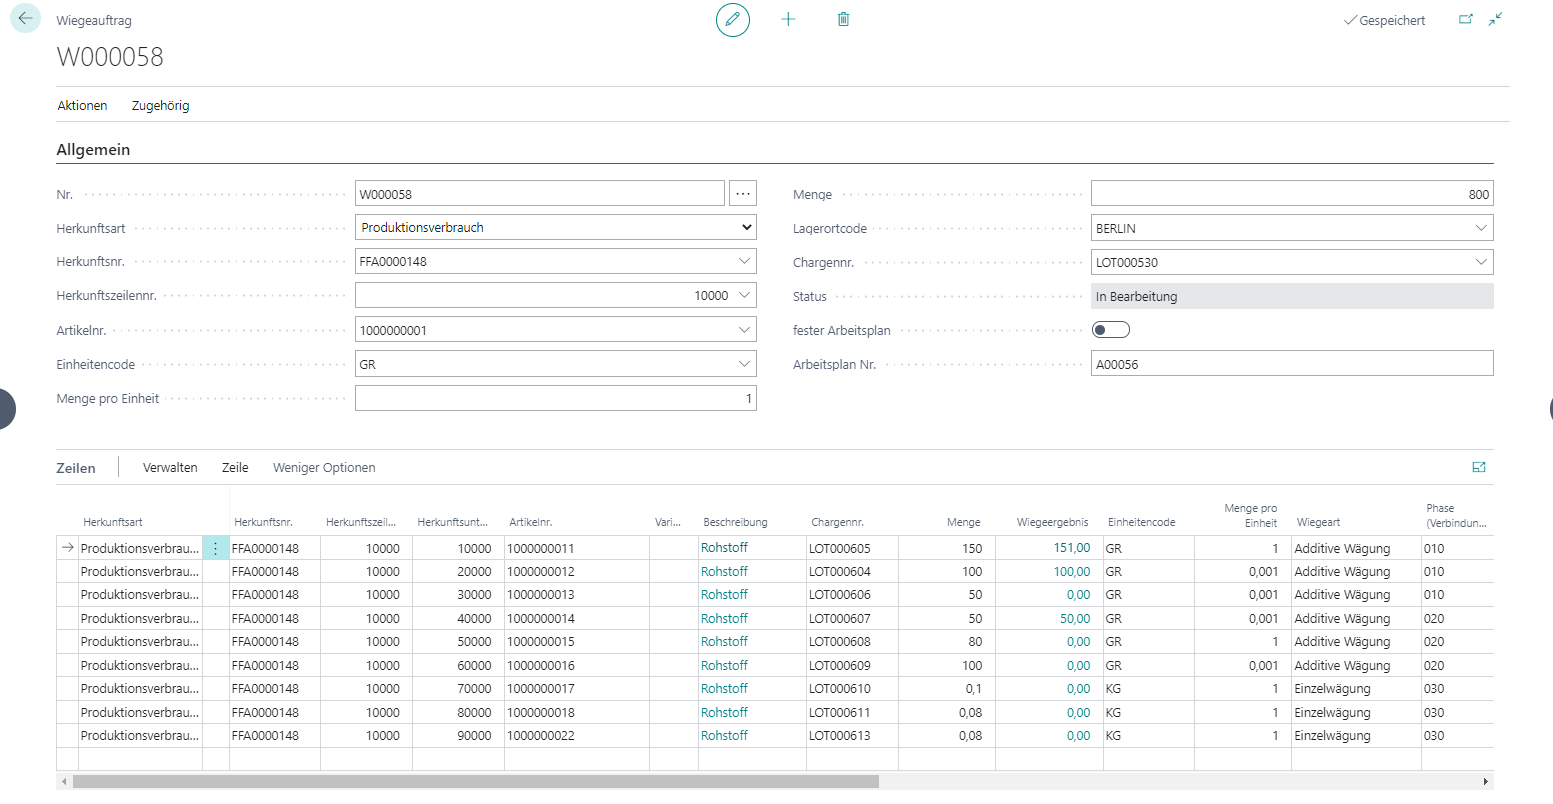1553x804 pixels.
Task: Collapse page using diagonal arrows icon
Action: (x=1496, y=19)
